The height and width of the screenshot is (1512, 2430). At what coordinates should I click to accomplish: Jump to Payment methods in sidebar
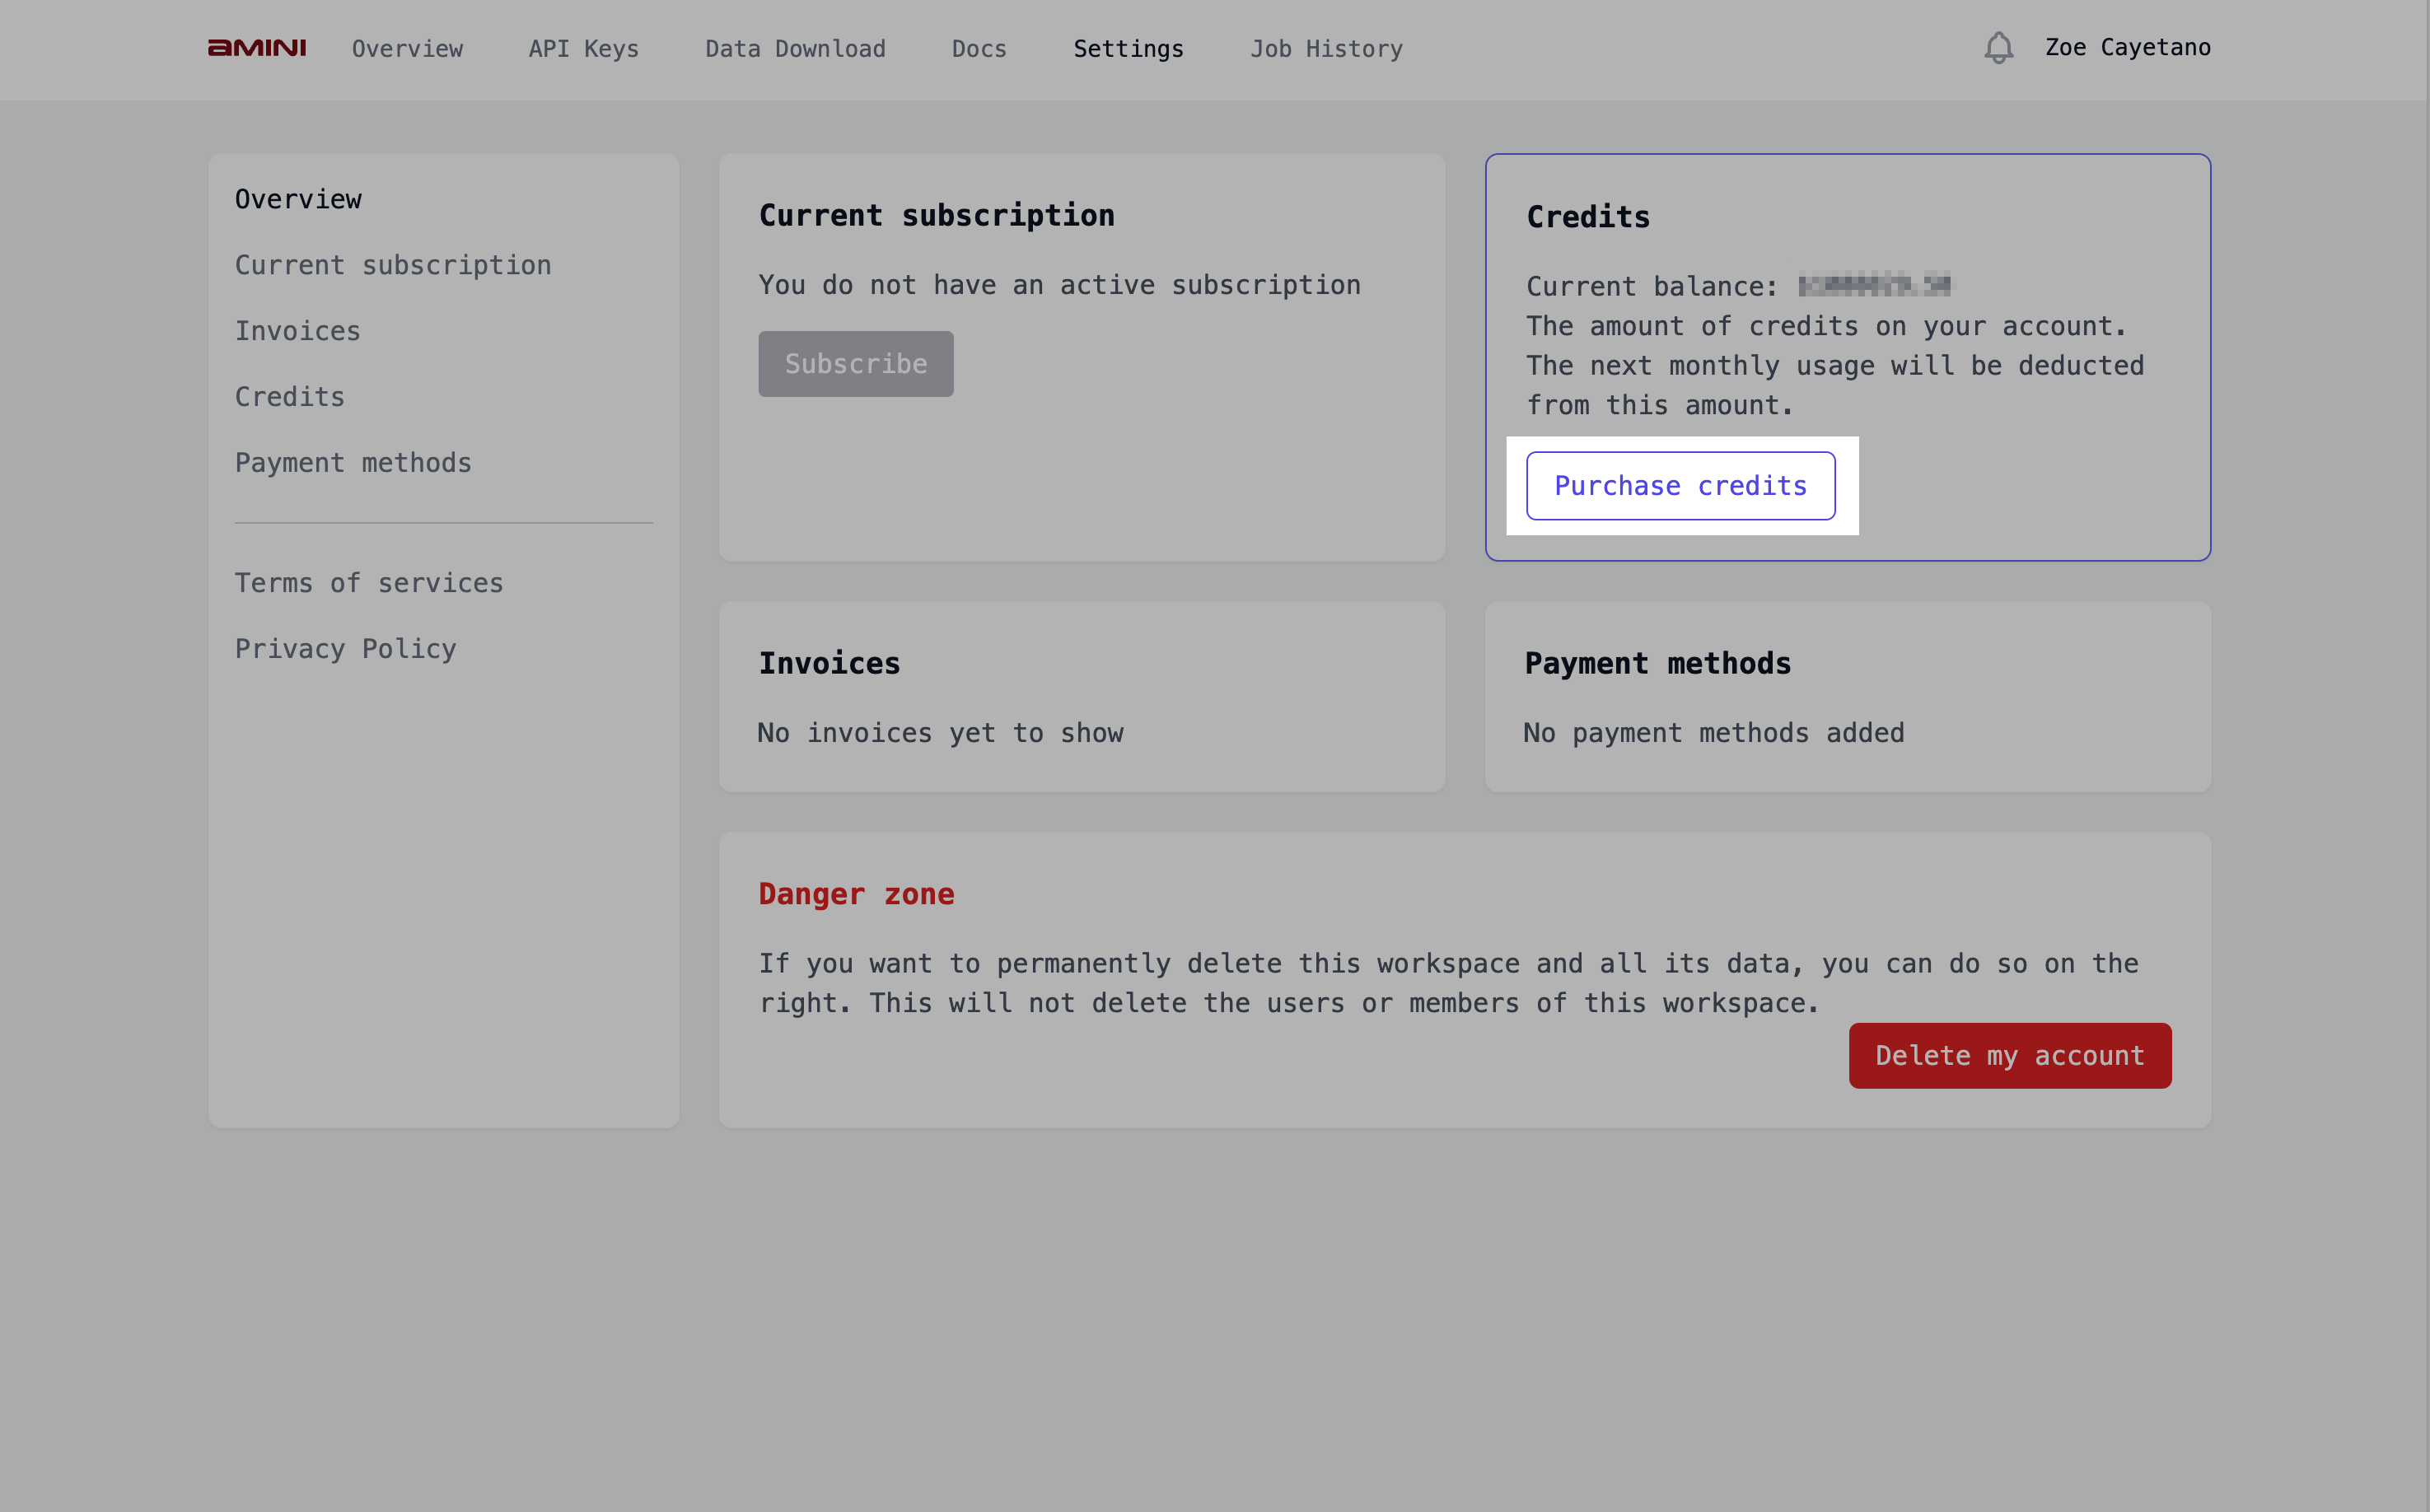click(x=353, y=463)
